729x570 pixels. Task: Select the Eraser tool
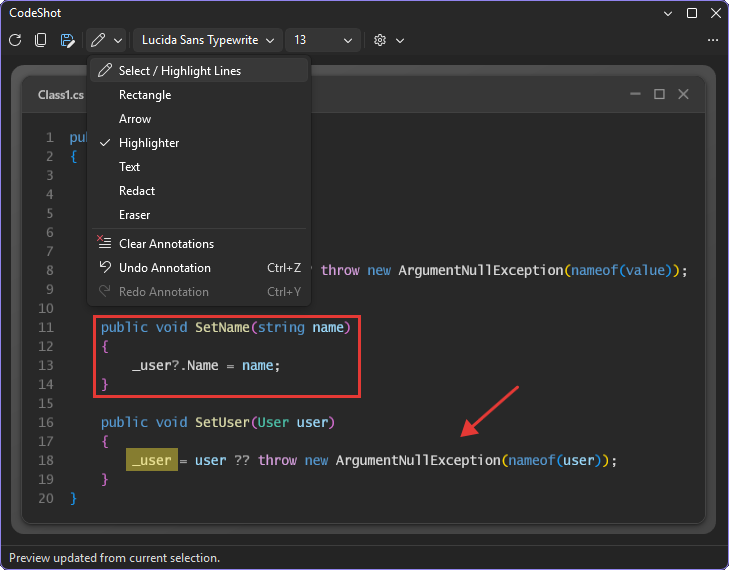[199, 215]
